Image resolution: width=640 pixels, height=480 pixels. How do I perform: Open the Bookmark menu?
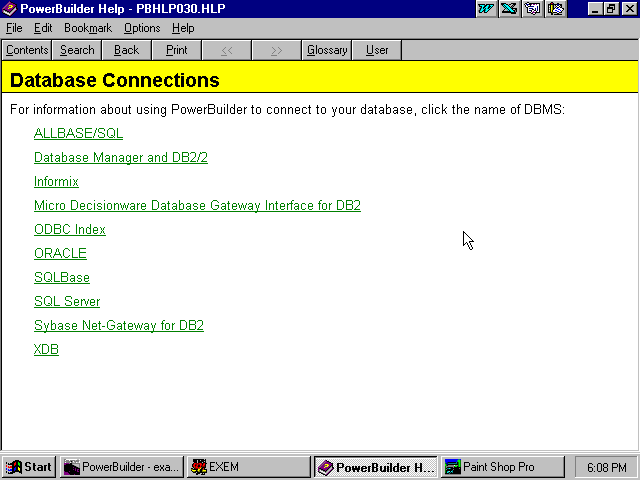[88, 28]
